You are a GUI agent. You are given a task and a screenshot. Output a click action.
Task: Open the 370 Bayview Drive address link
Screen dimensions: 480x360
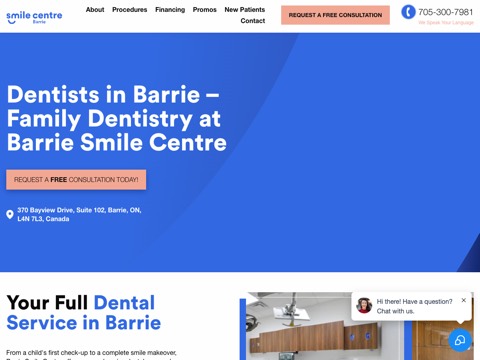(x=79, y=214)
